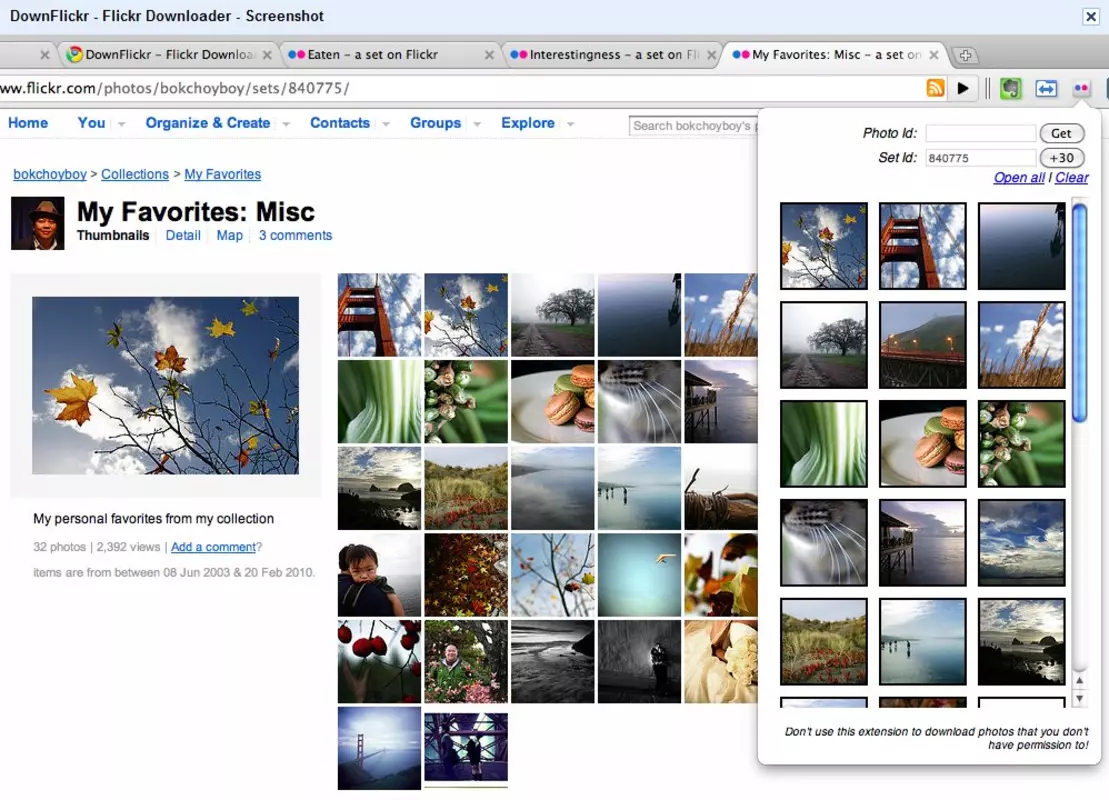Click Open all link in popup

click(x=1018, y=178)
